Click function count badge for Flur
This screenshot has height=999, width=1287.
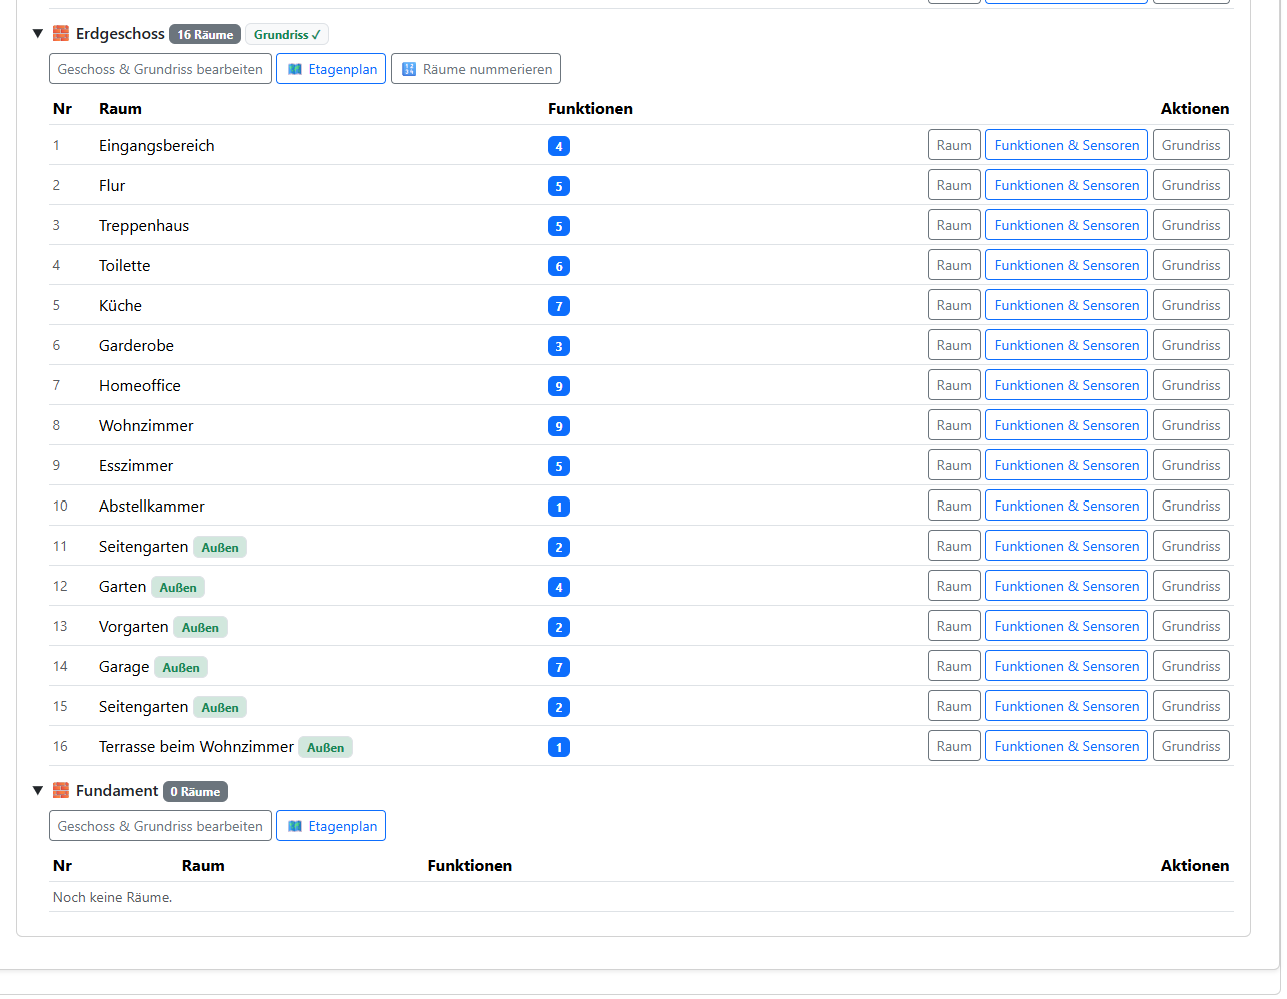coord(559,186)
